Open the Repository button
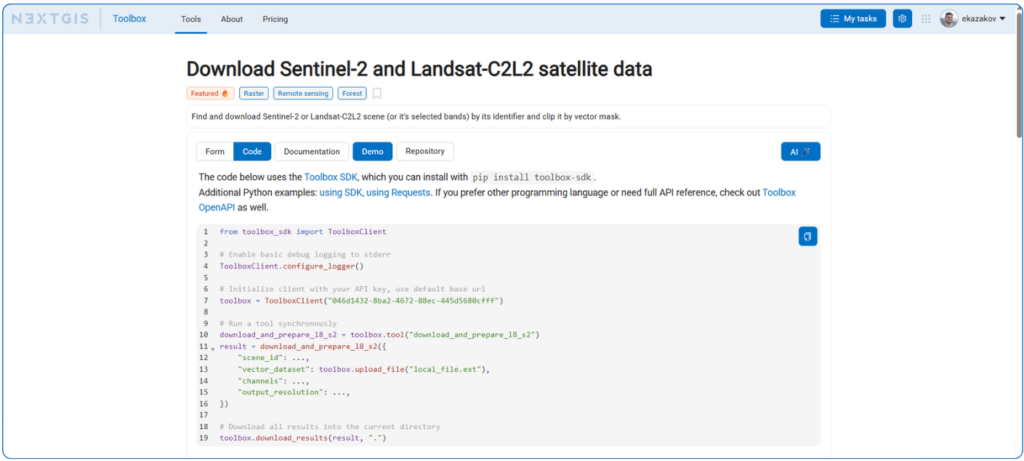Screen dimensions: 1024x461 (424, 151)
